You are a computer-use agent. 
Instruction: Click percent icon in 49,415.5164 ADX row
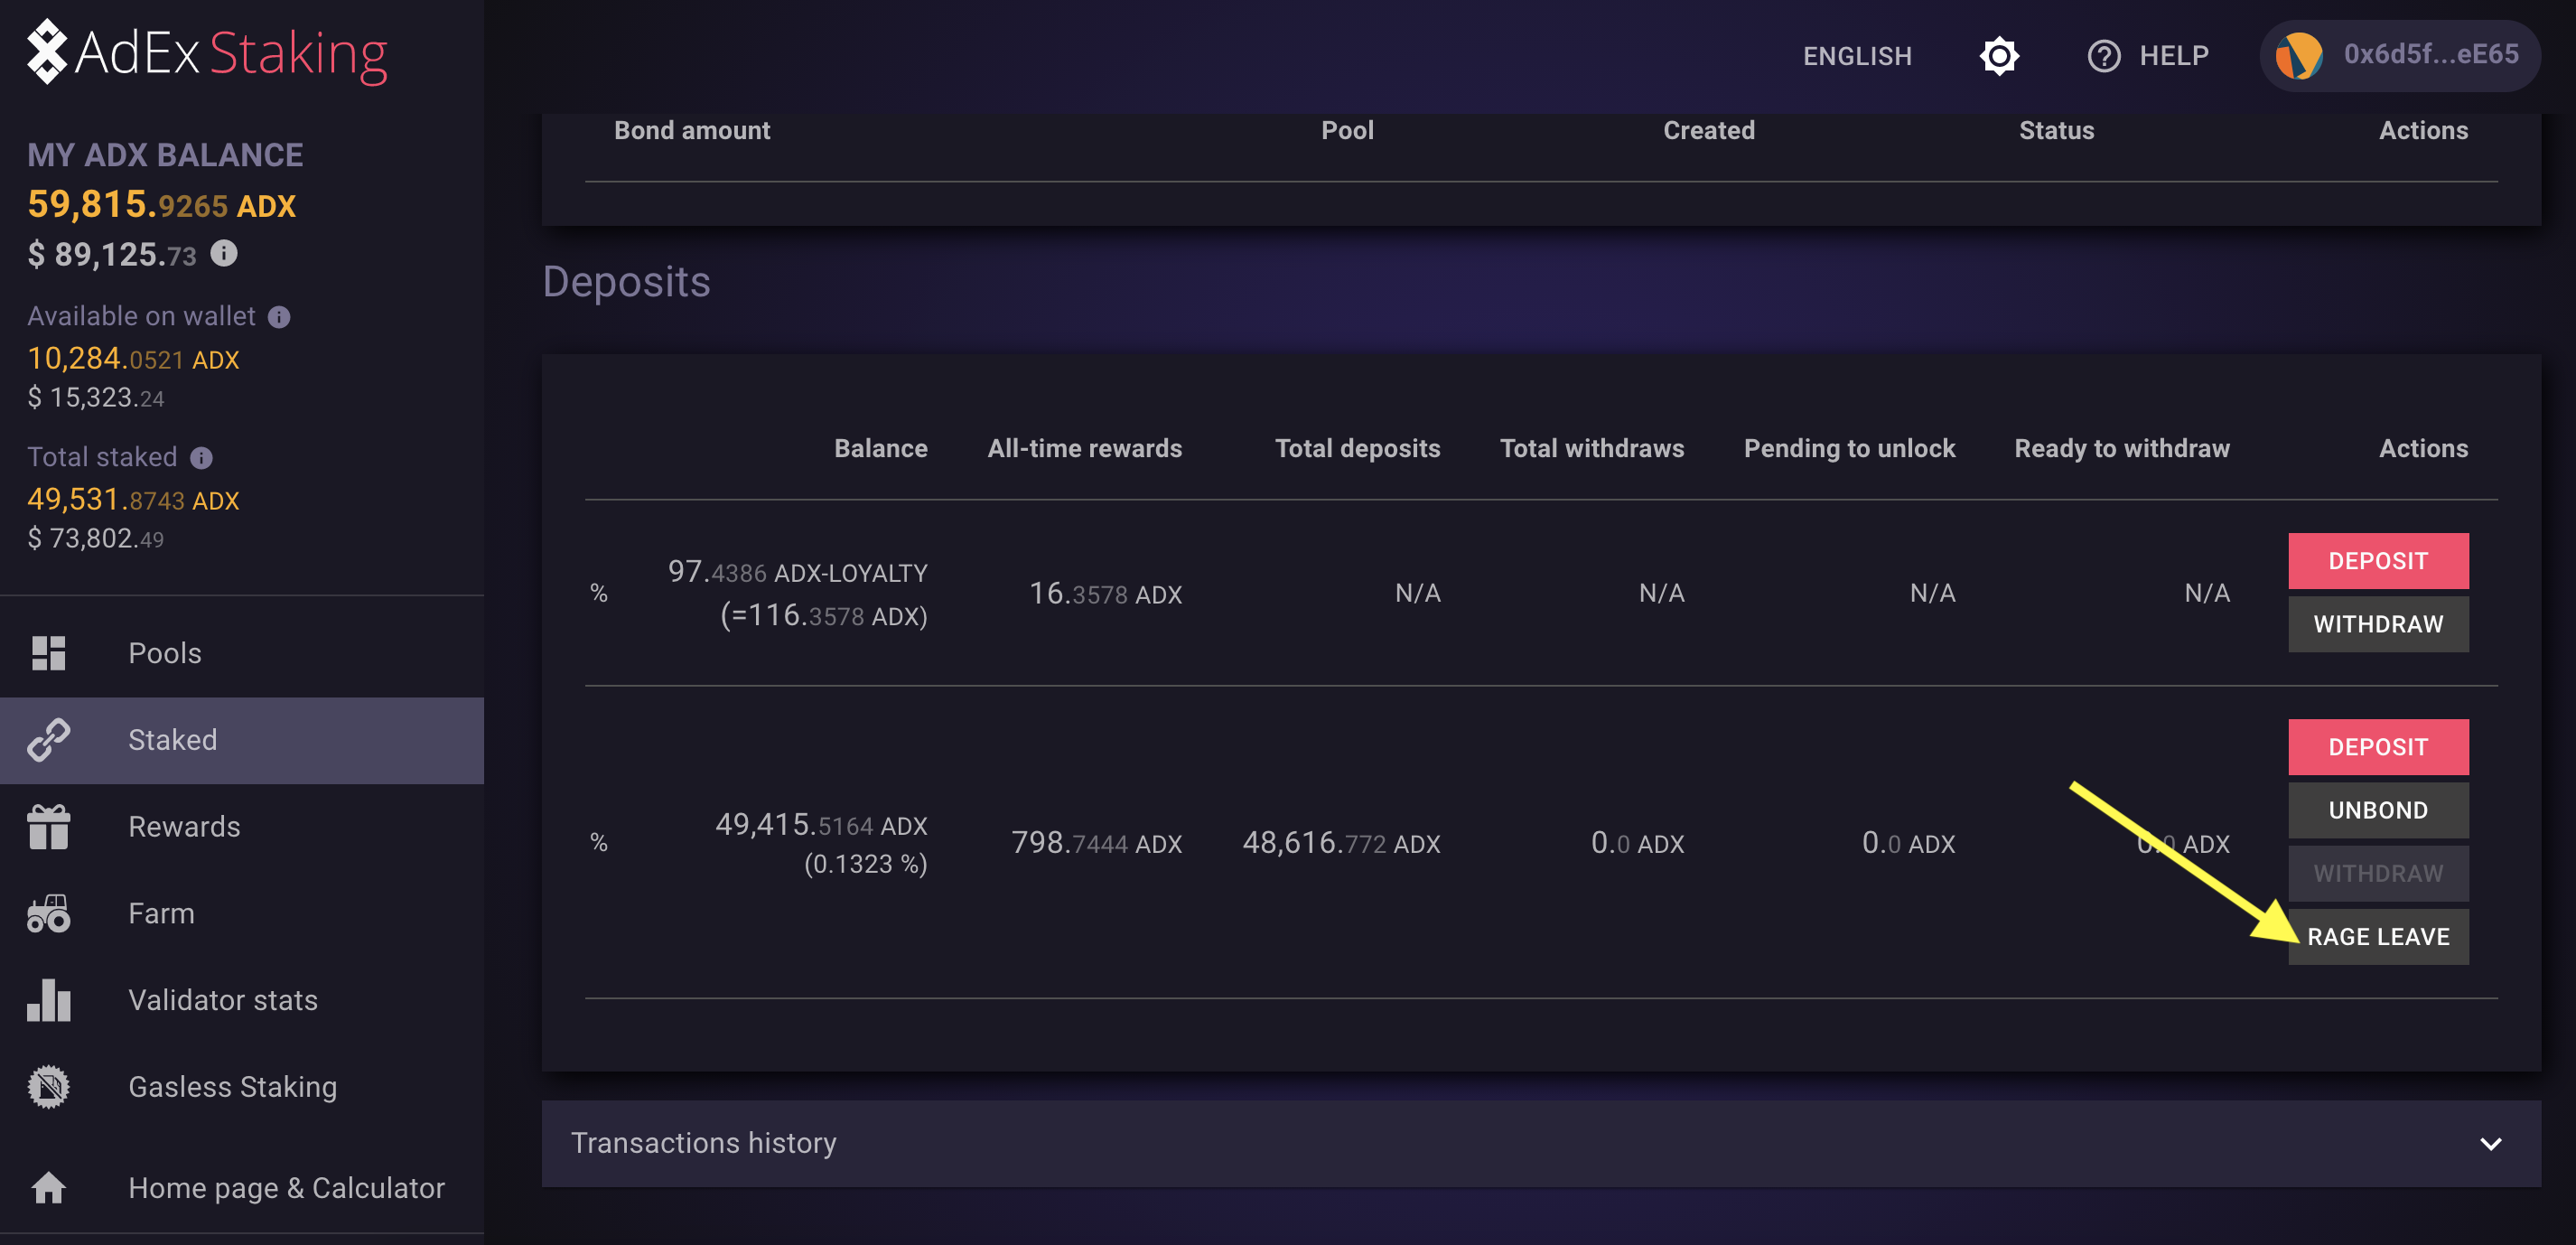[598, 842]
